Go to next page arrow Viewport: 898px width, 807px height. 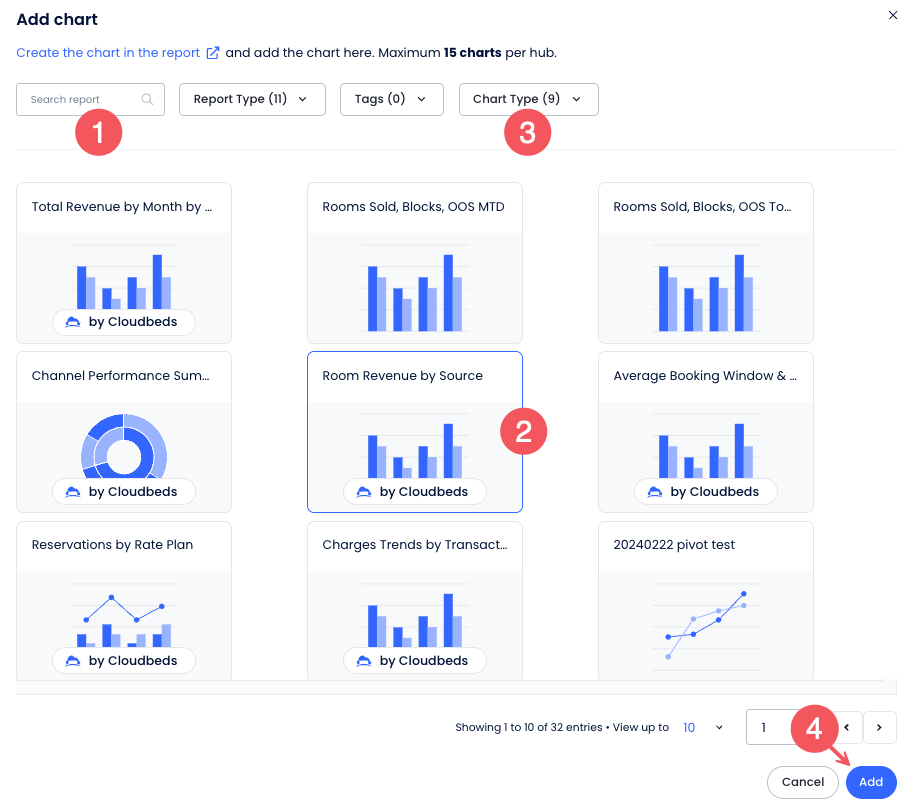click(x=879, y=727)
